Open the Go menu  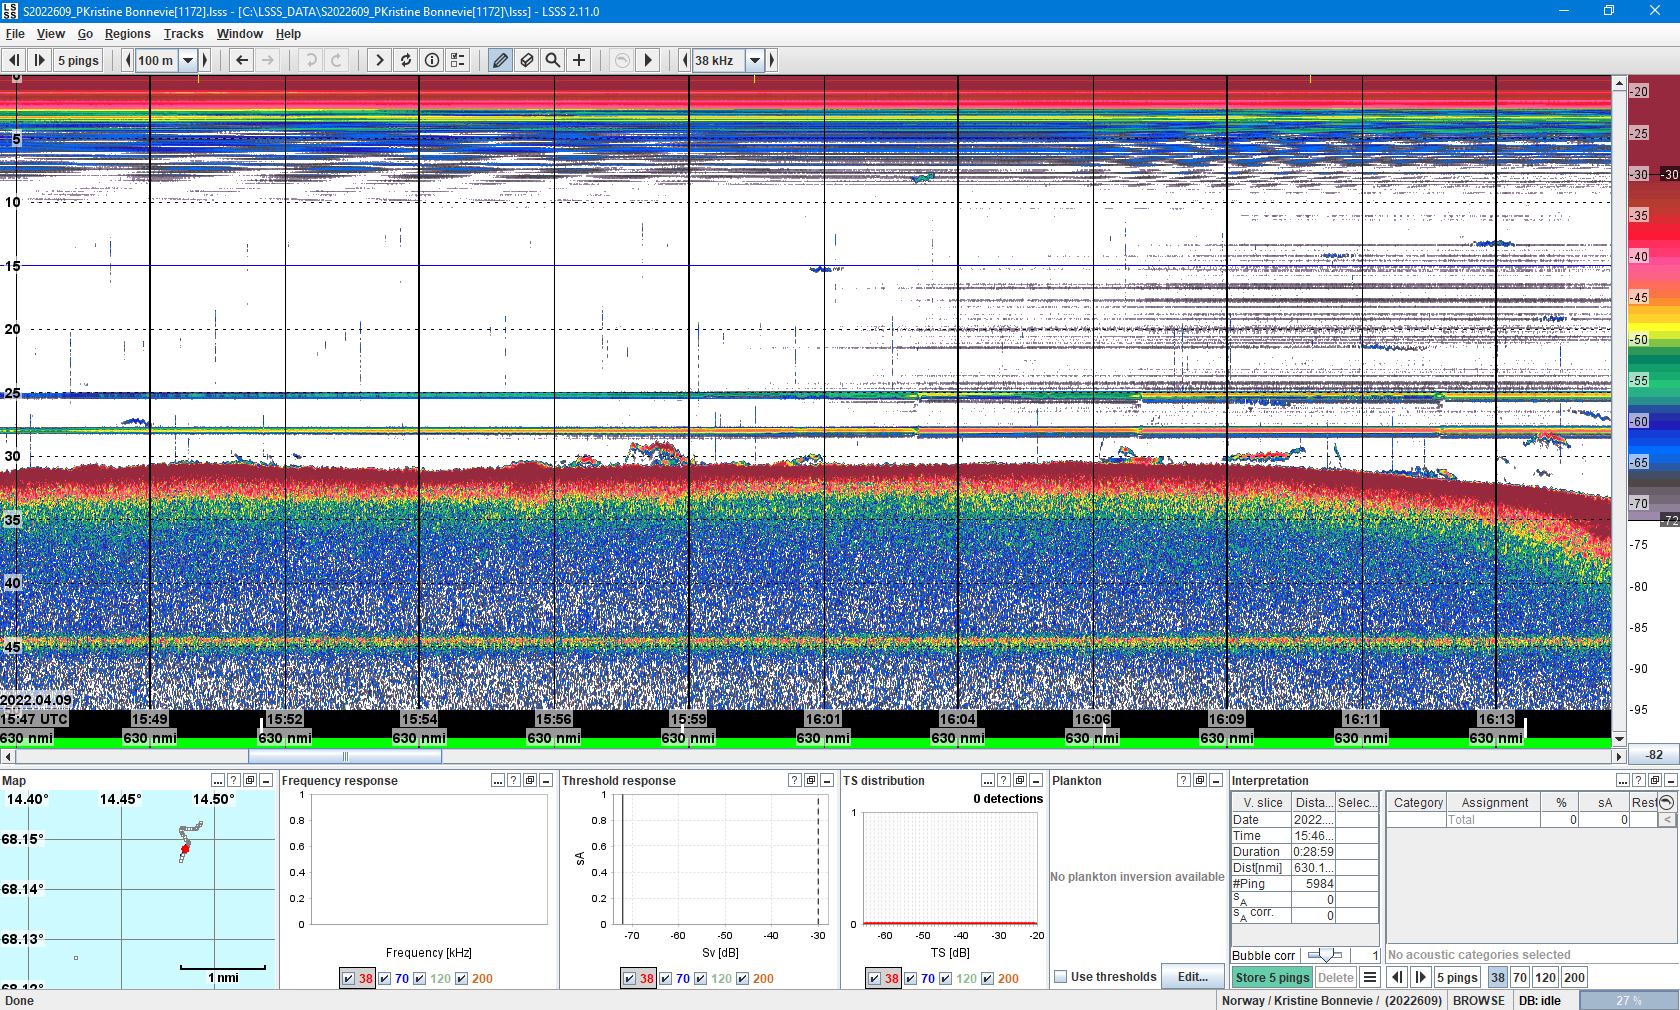[x=85, y=33]
